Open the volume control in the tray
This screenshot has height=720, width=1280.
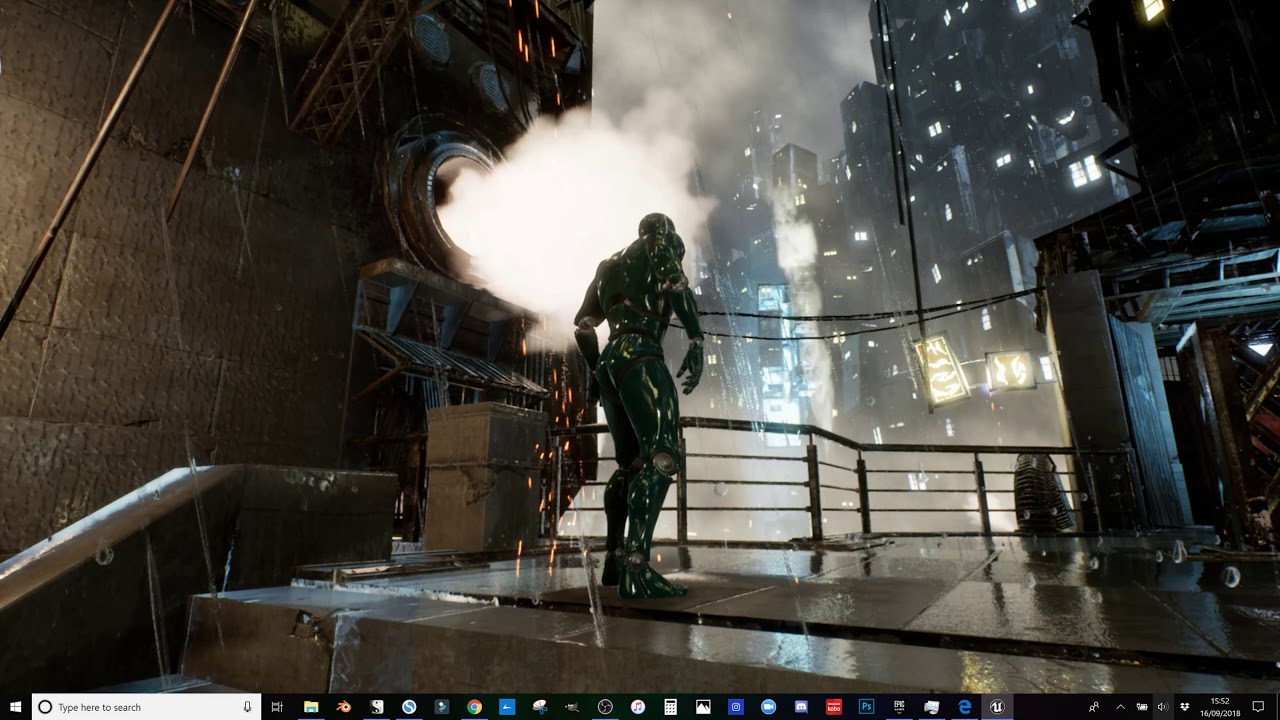1163,707
